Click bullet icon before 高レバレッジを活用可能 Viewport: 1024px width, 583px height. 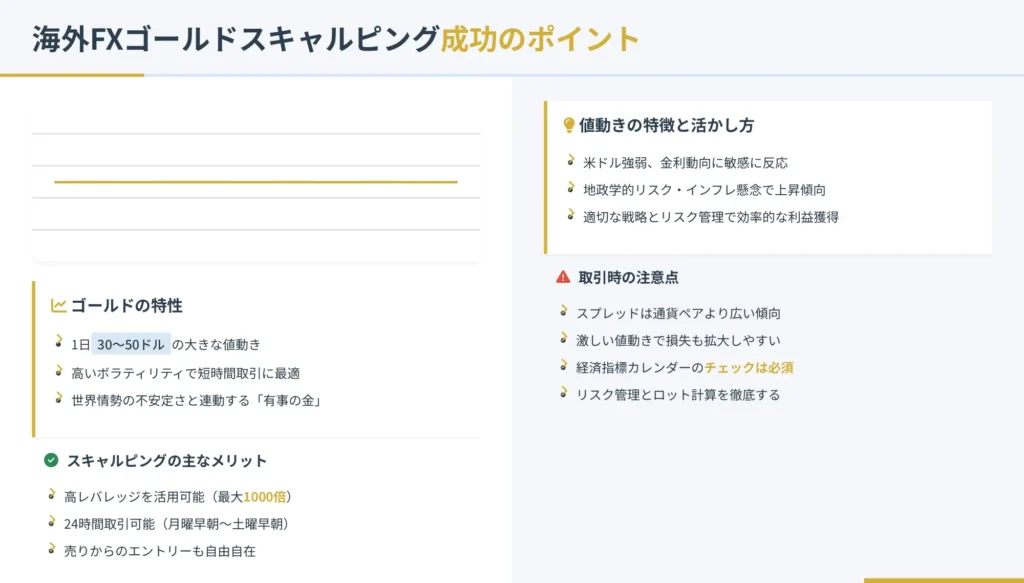[x=52, y=494]
